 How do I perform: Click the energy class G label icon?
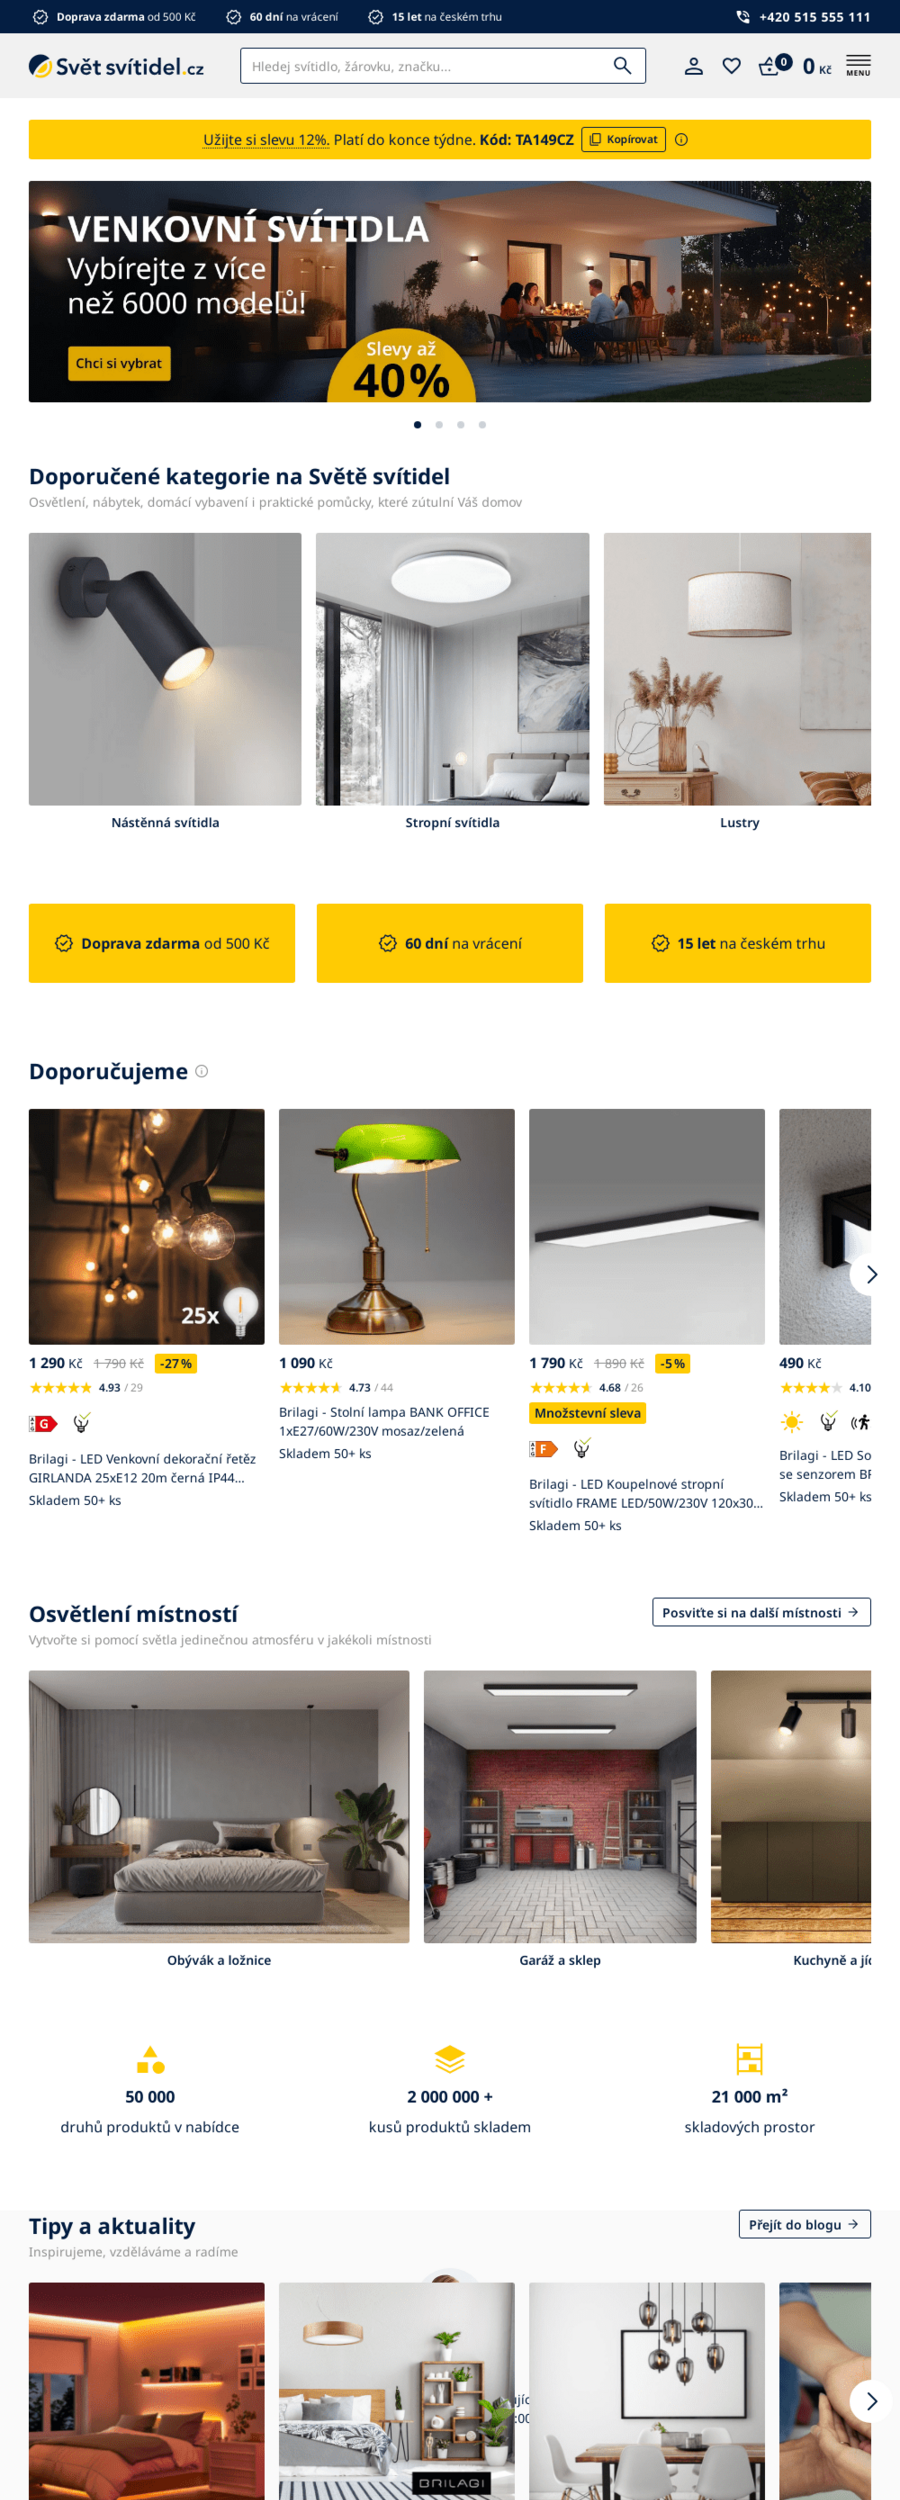pyautogui.click(x=43, y=1423)
